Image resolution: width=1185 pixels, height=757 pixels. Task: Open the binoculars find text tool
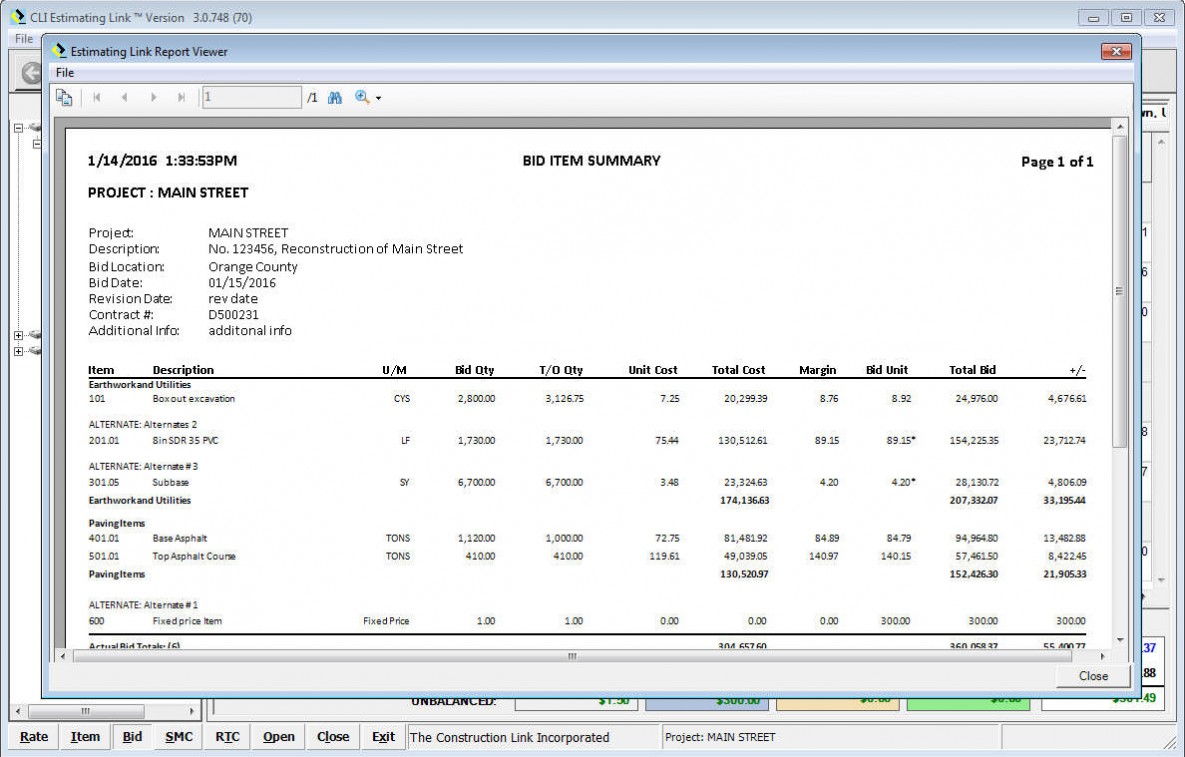(x=335, y=97)
